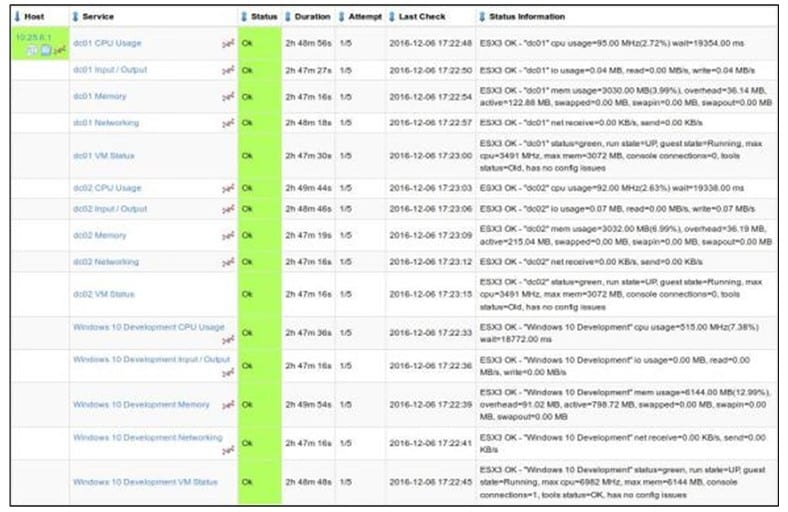Image resolution: width=788 pixels, height=512 pixels.
Task: Click the OK status cell for dc01 CPU Usage
Action: pyautogui.click(x=260, y=43)
